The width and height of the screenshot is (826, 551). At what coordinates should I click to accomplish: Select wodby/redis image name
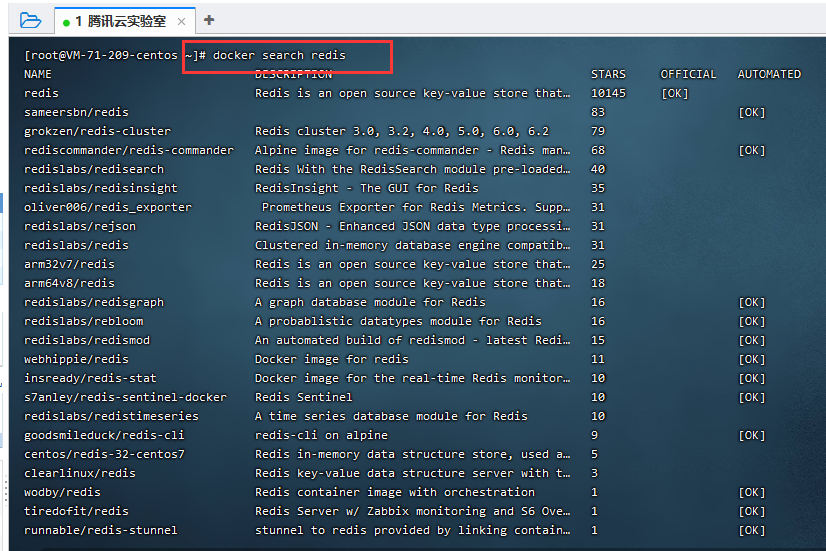click(x=62, y=491)
